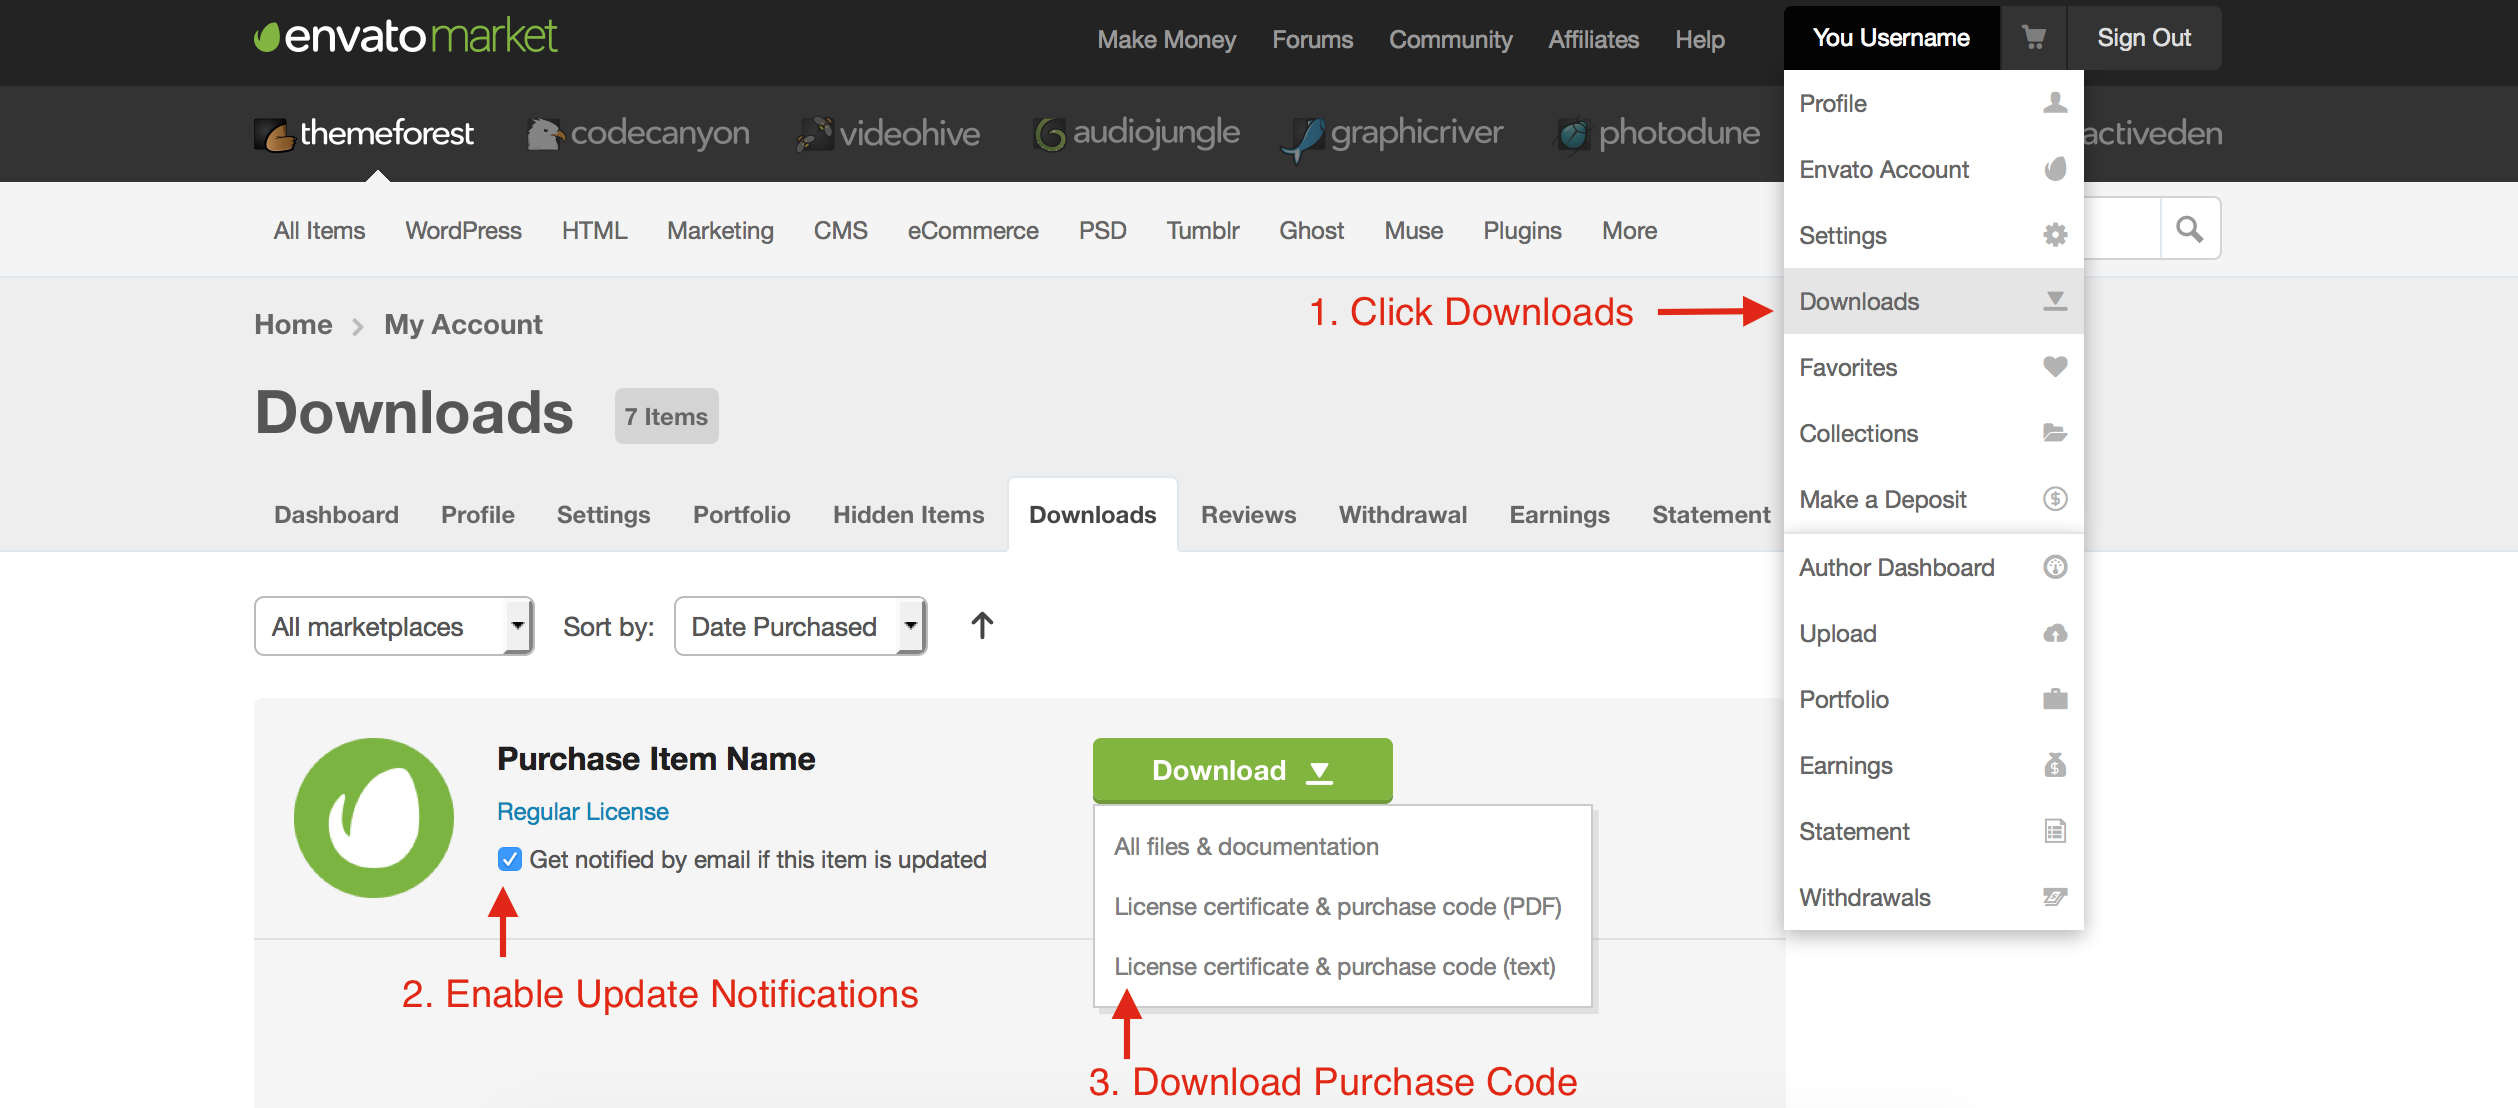The height and width of the screenshot is (1108, 2518).
Task: Open the VideoHive marketplace logo
Action: click(x=888, y=133)
